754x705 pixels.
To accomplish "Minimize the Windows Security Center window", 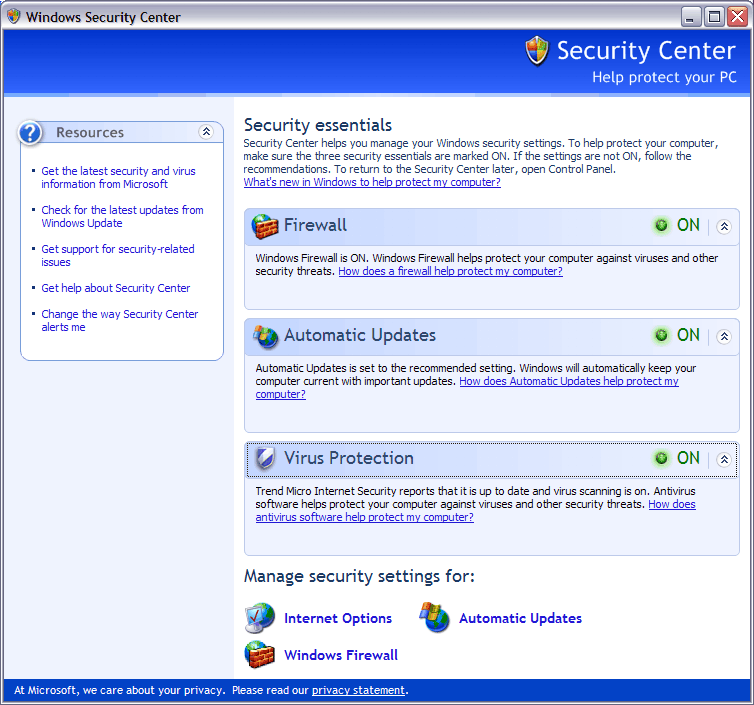I will pos(691,17).
